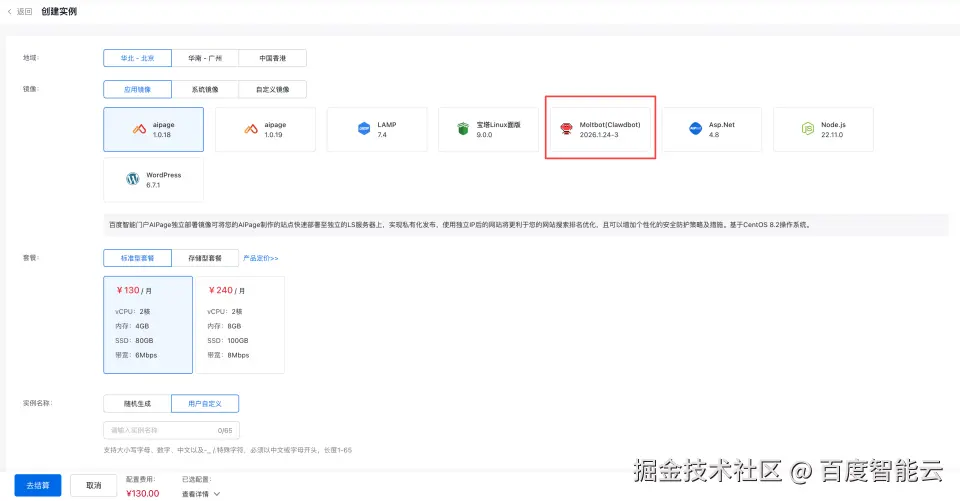Click the 内存: 8GB spec line
Viewport: 960px width, 501px height.
point(224,326)
